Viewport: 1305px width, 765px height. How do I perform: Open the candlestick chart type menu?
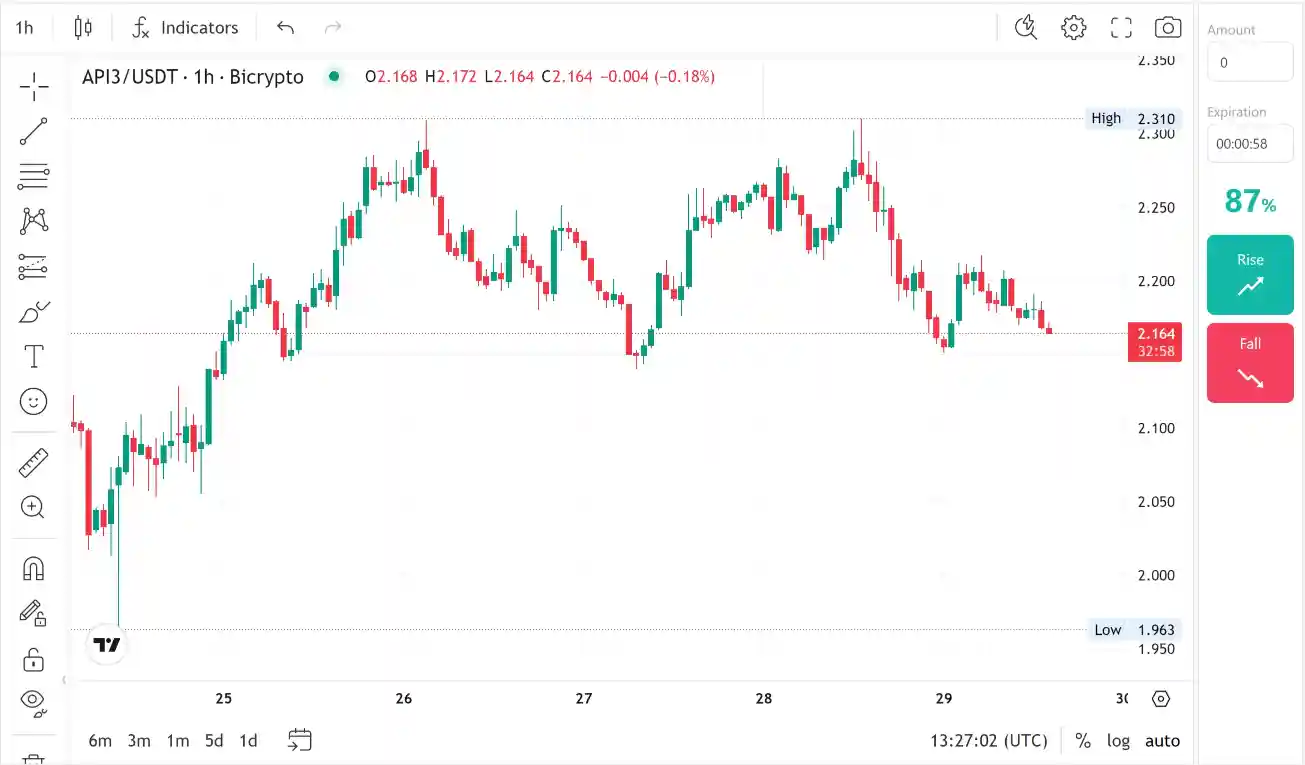pyautogui.click(x=83, y=28)
